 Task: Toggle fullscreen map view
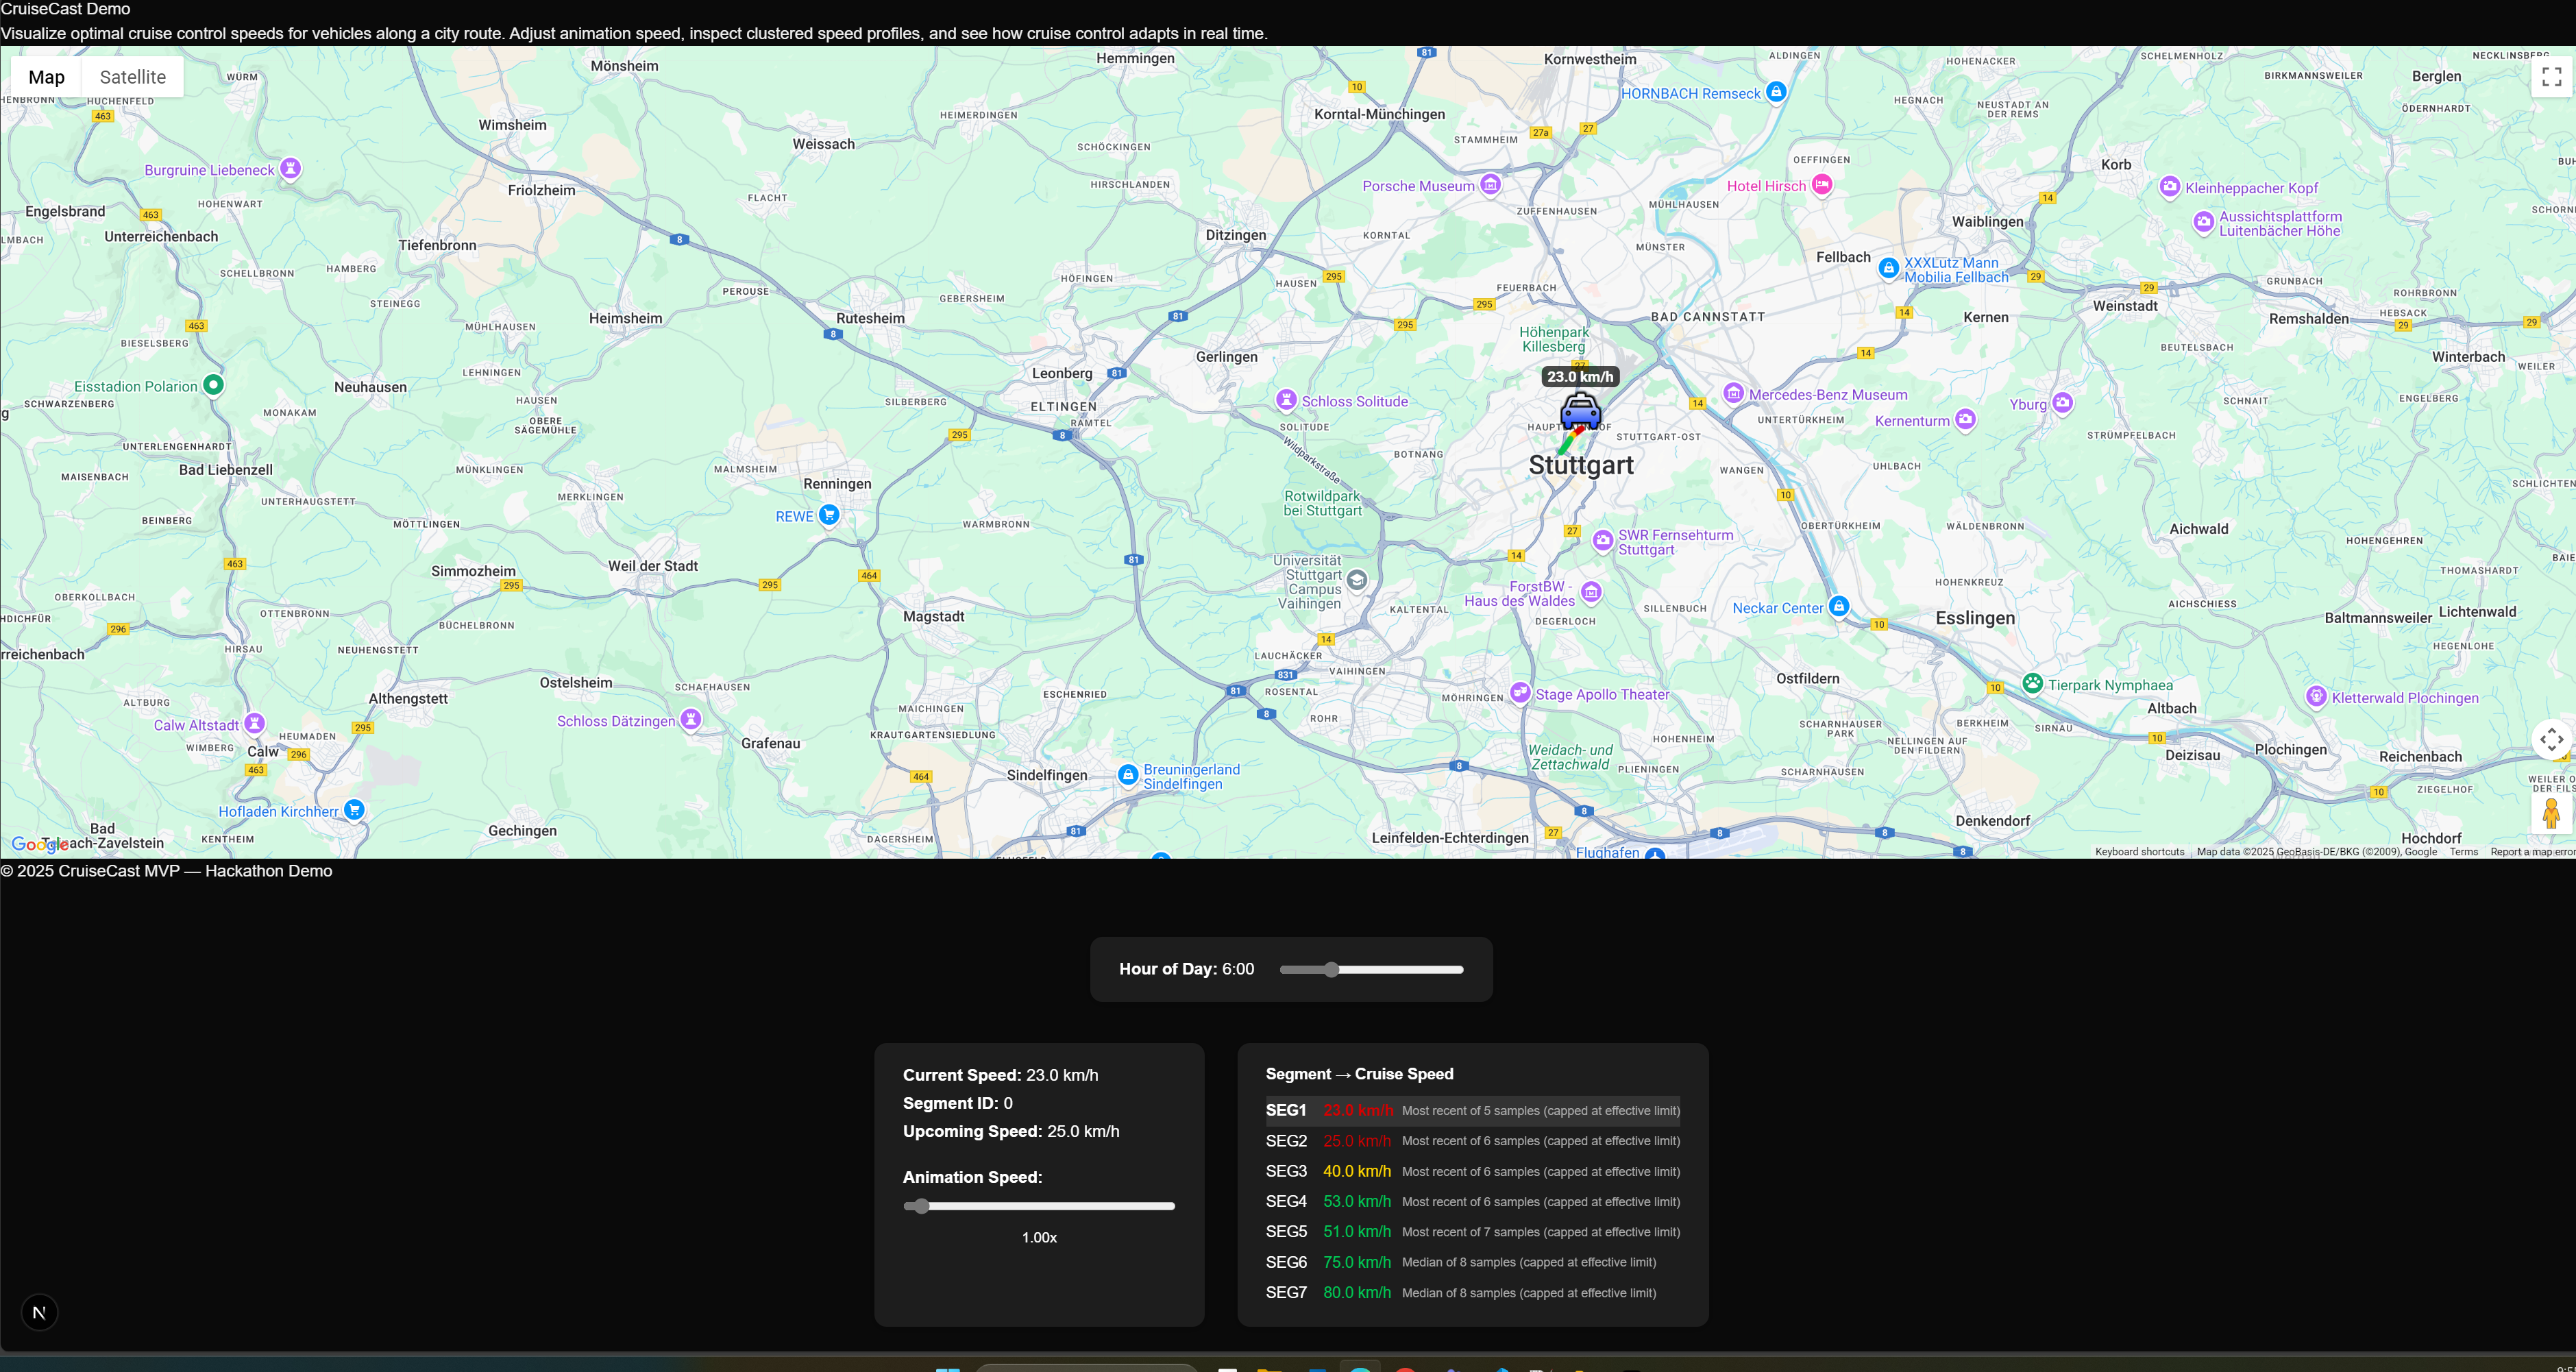2551,77
